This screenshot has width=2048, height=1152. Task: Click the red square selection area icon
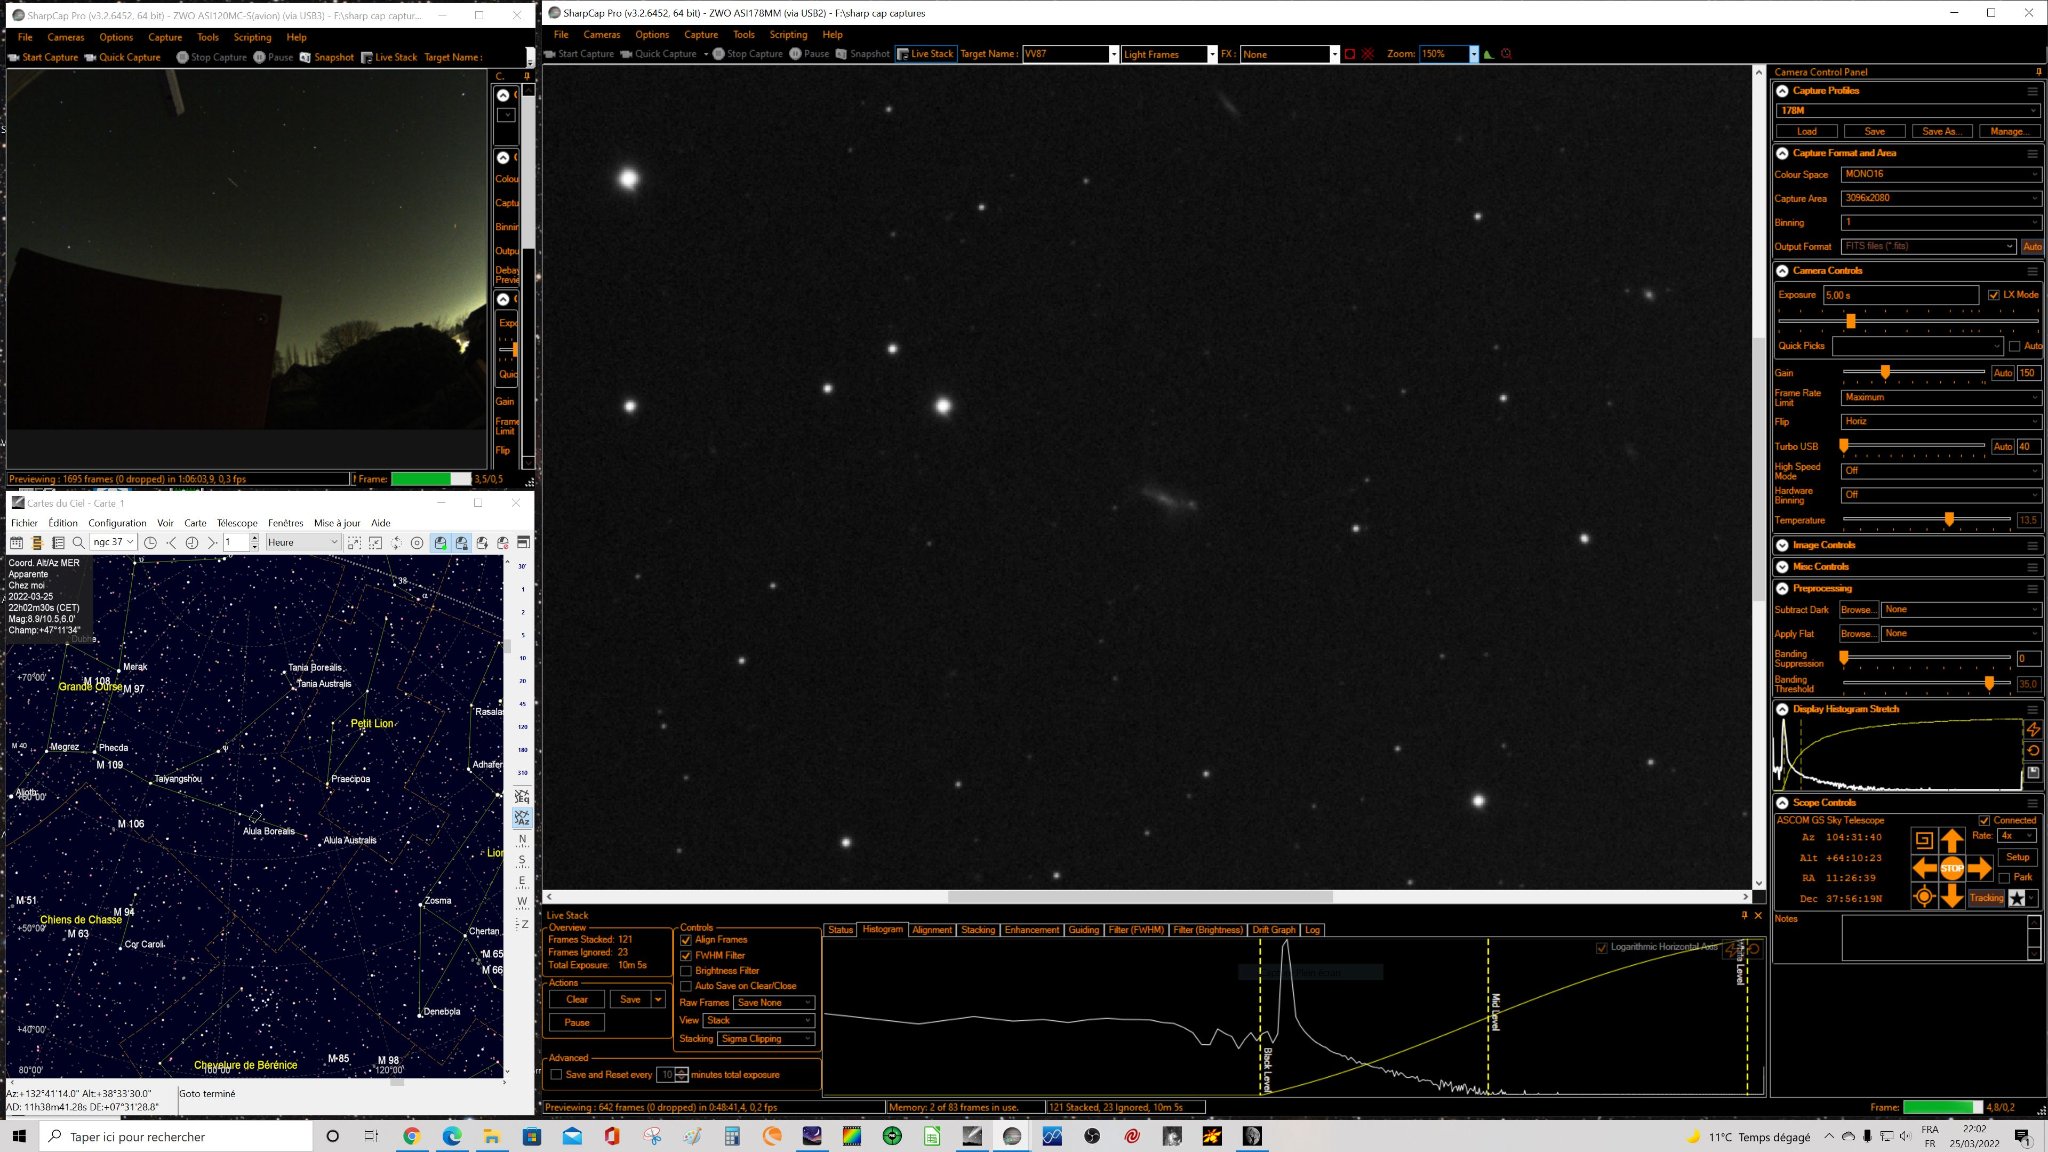pos(1349,54)
